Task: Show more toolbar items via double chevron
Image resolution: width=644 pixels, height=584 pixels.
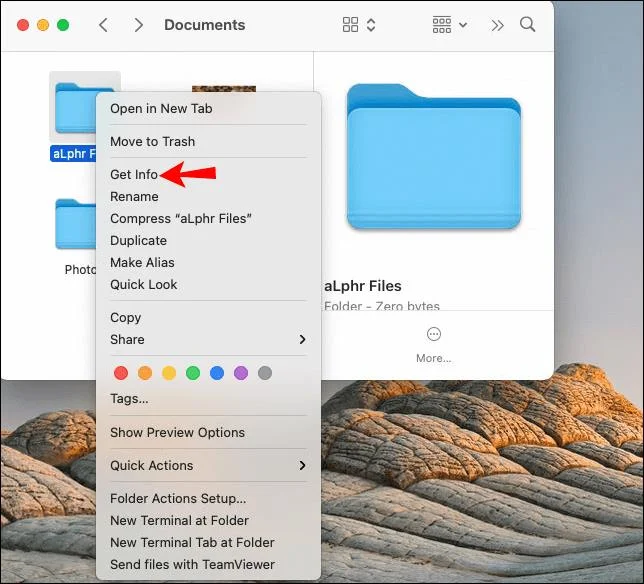Action: [x=497, y=25]
